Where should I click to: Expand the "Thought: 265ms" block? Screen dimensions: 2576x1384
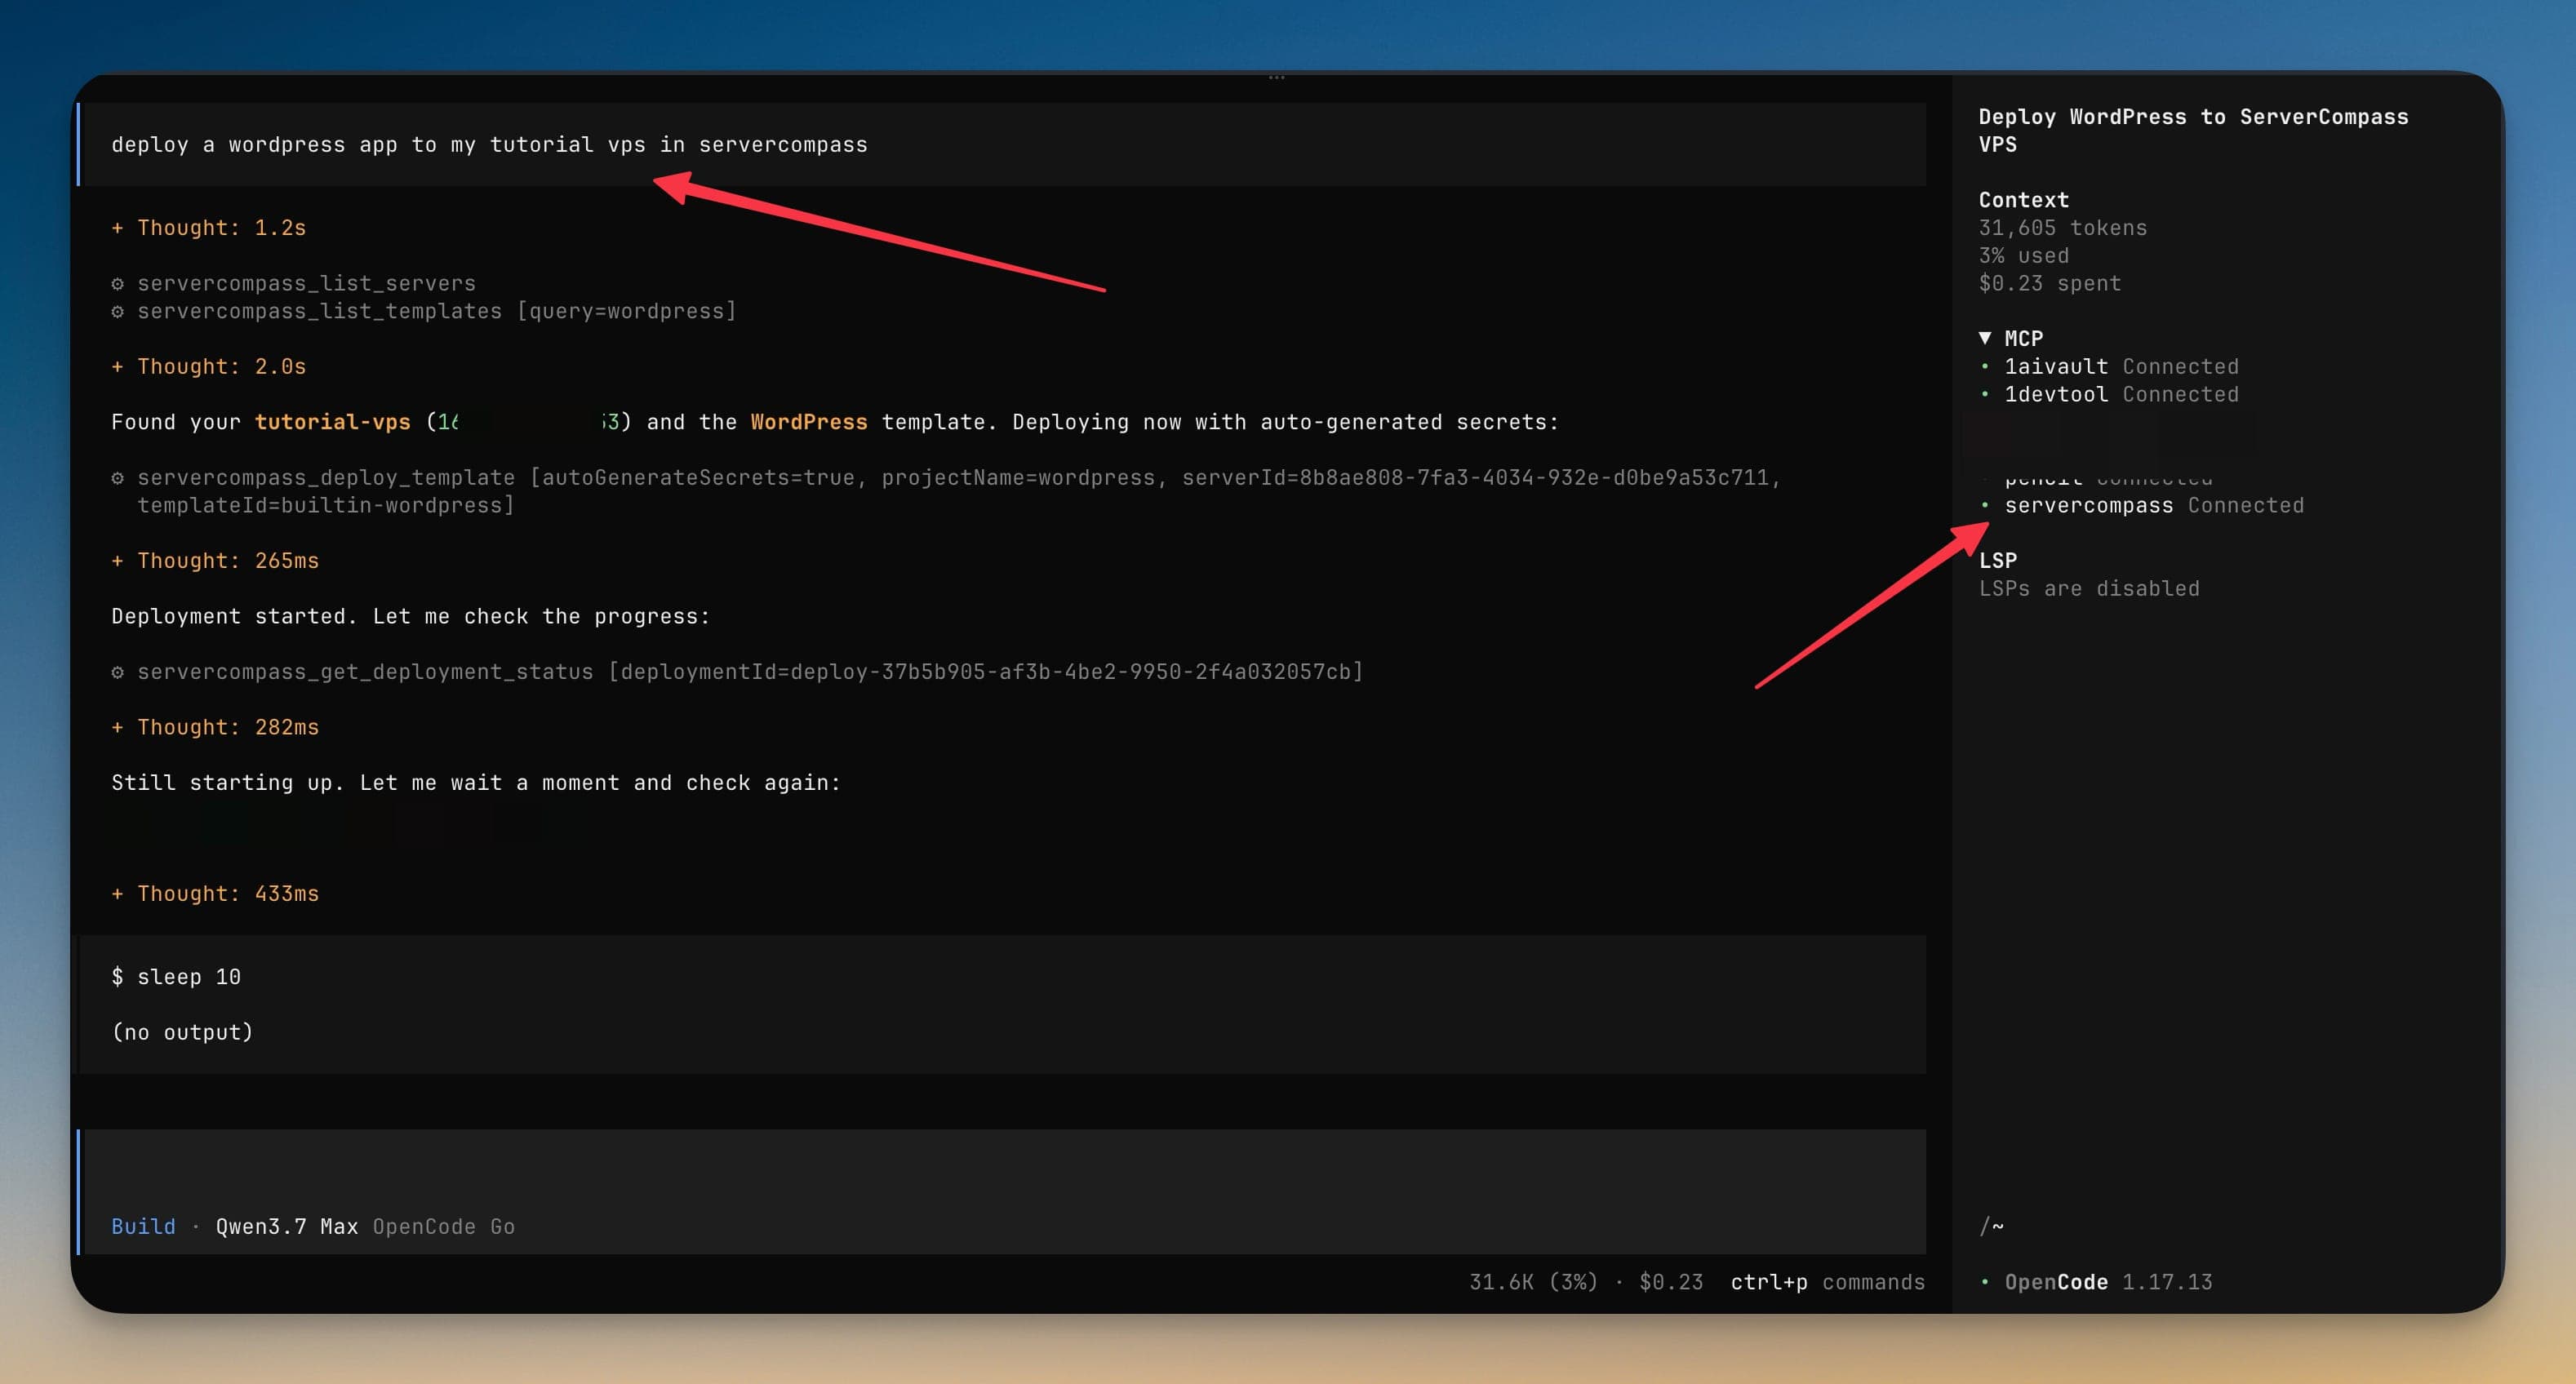215,561
